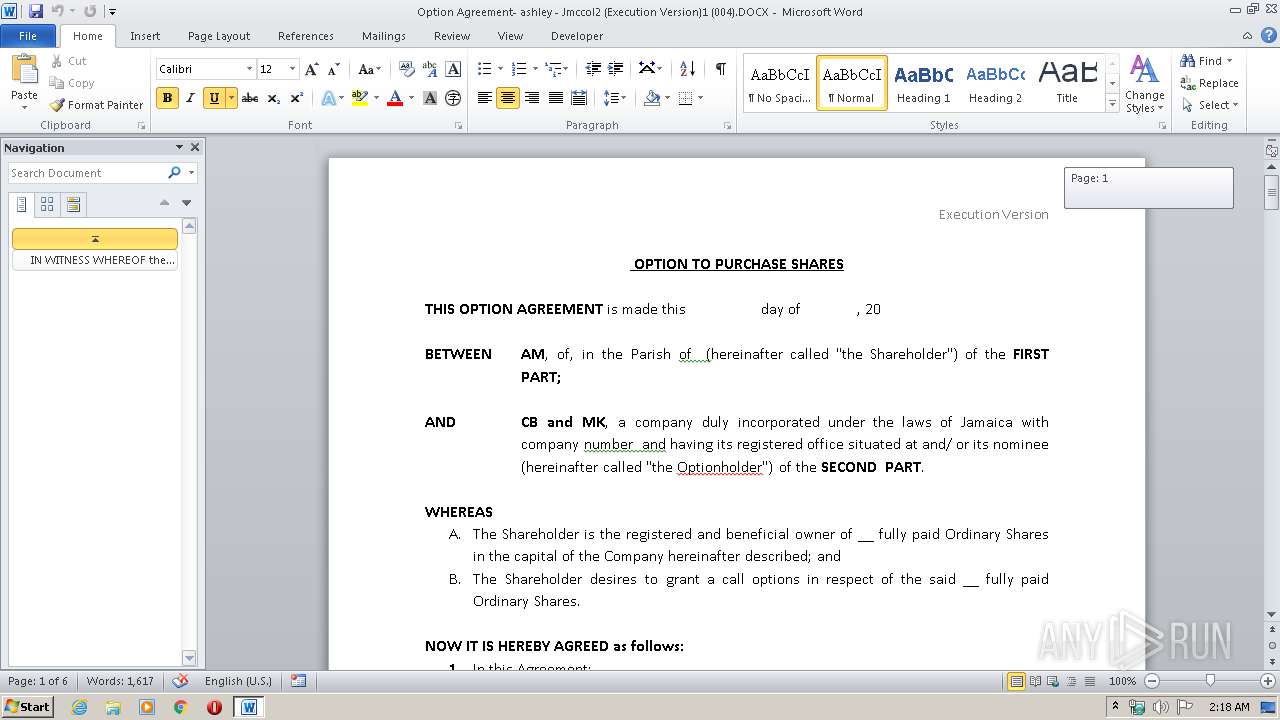The height and width of the screenshot is (720, 1280).
Task: Apply red Font Color
Action: [395, 98]
